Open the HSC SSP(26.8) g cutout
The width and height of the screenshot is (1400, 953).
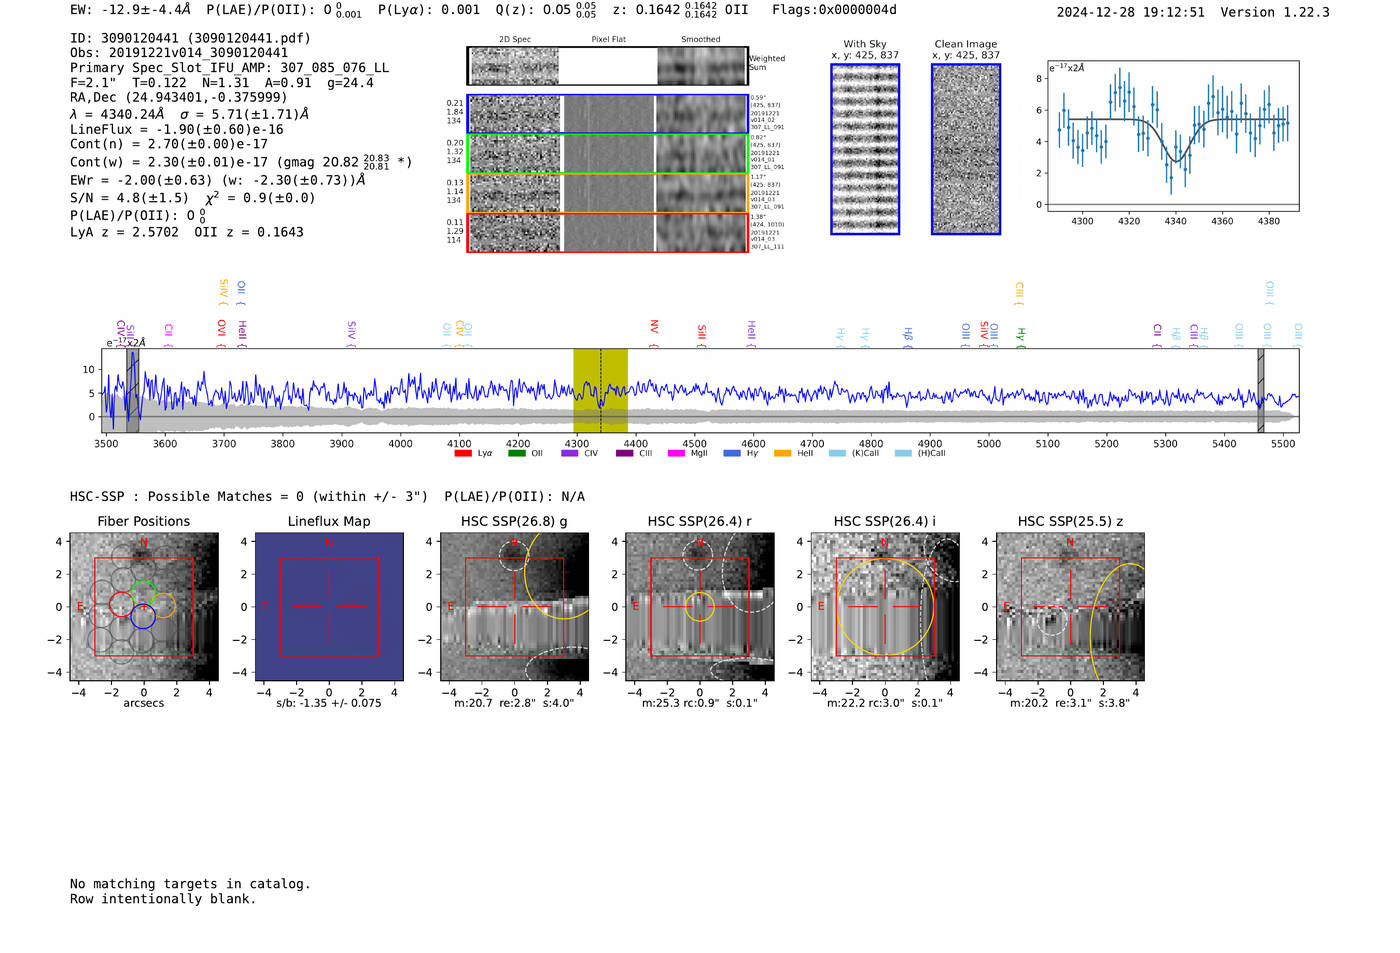(x=514, y=607)
